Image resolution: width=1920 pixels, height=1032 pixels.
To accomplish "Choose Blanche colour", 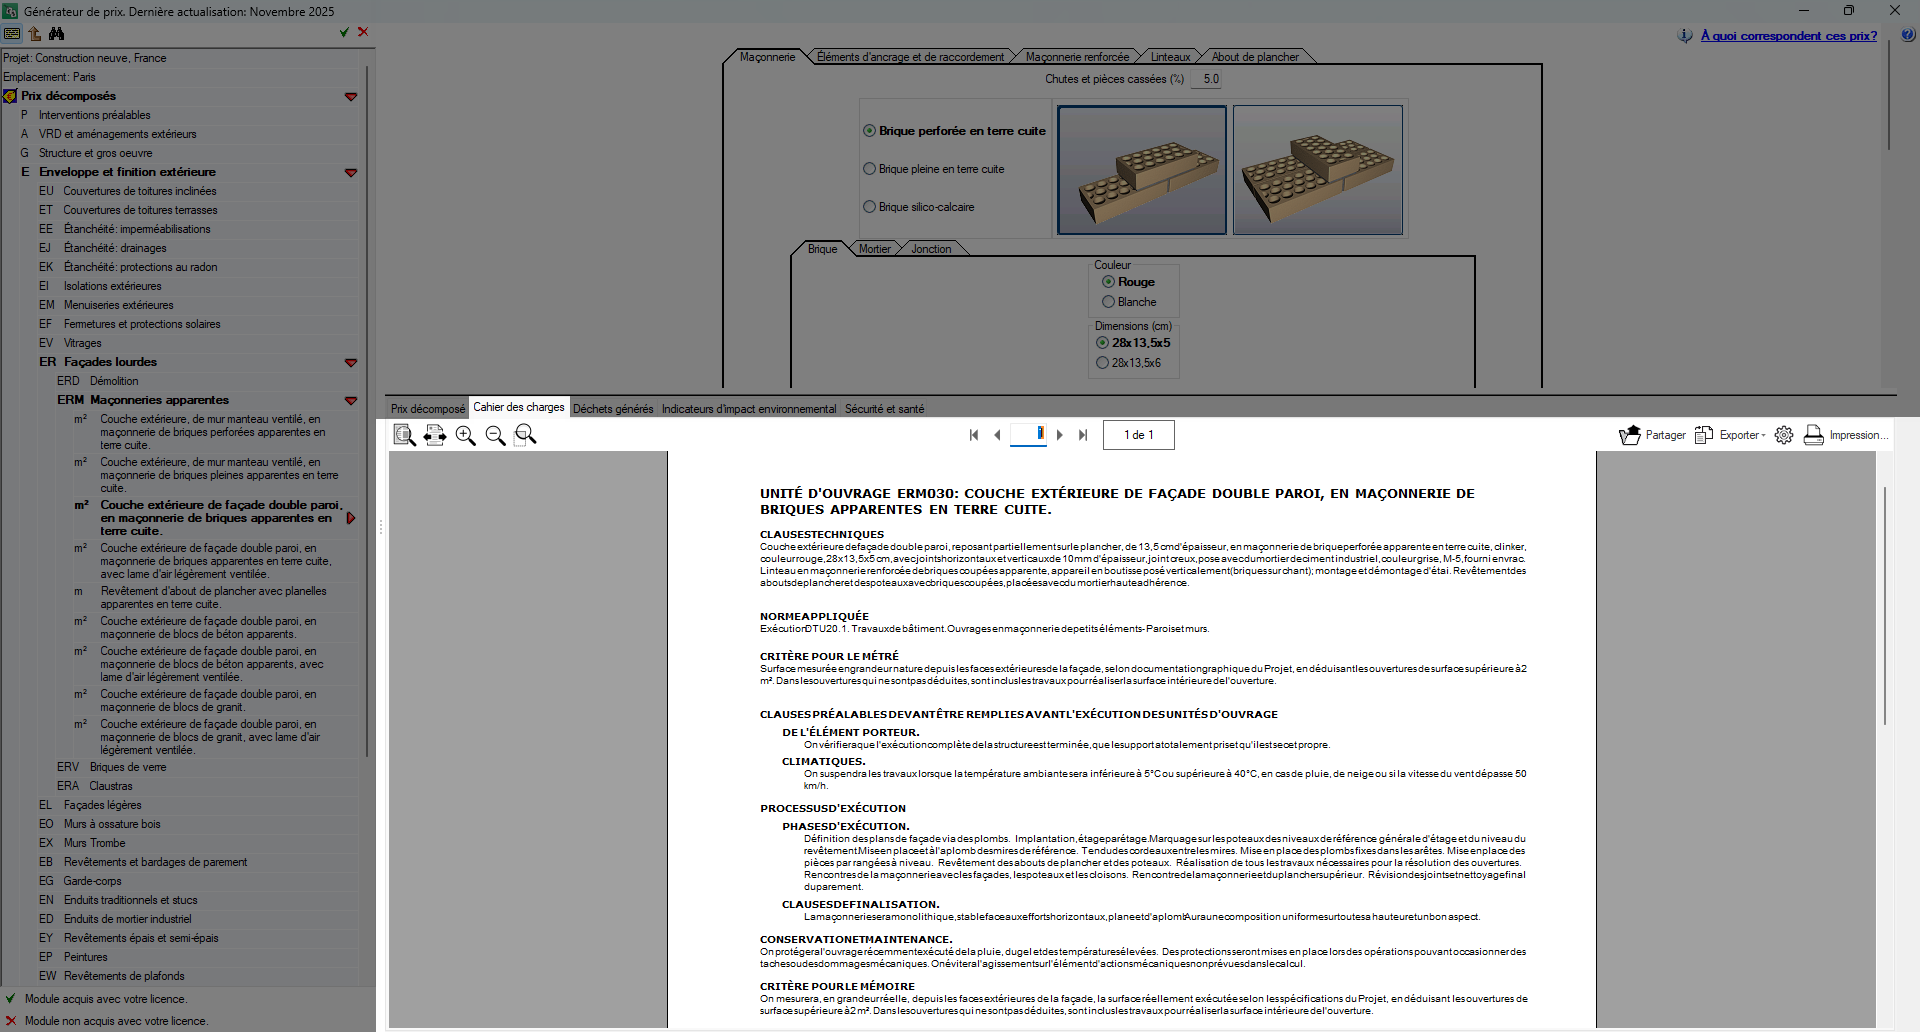I will tap(1108, 302).
